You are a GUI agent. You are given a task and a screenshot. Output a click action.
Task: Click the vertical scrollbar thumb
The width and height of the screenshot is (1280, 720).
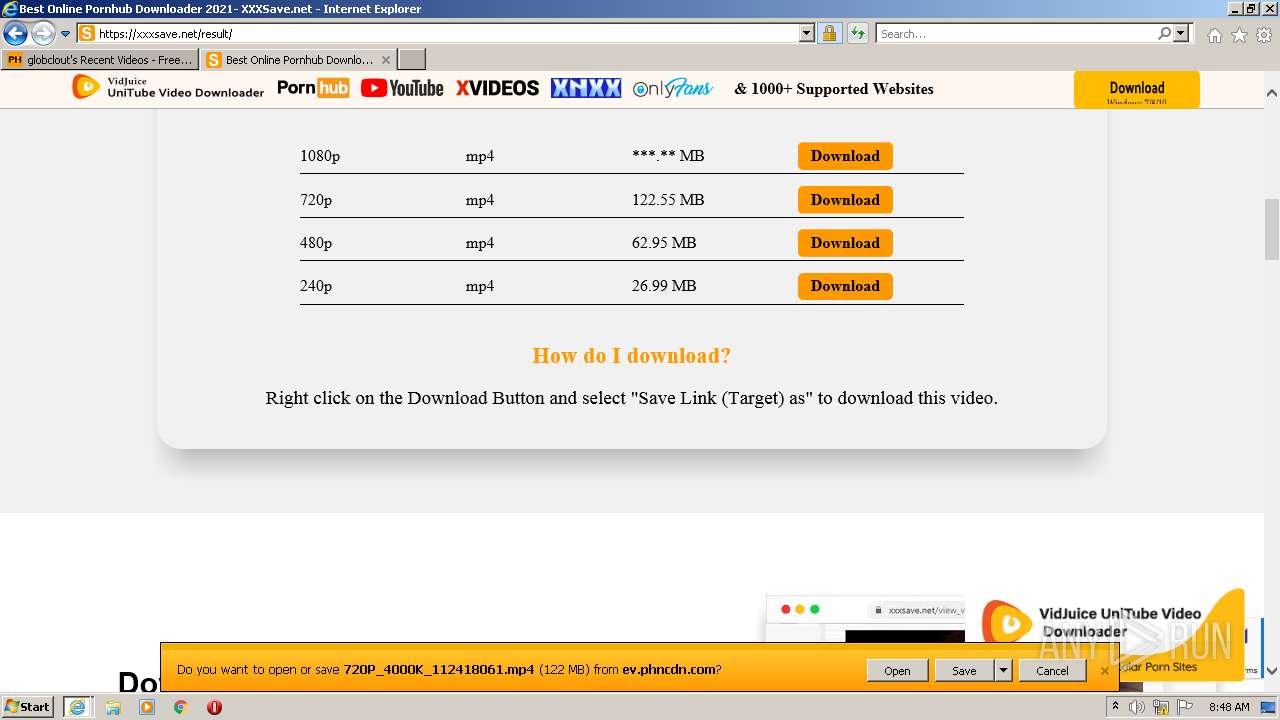[x=1272, y=229]
